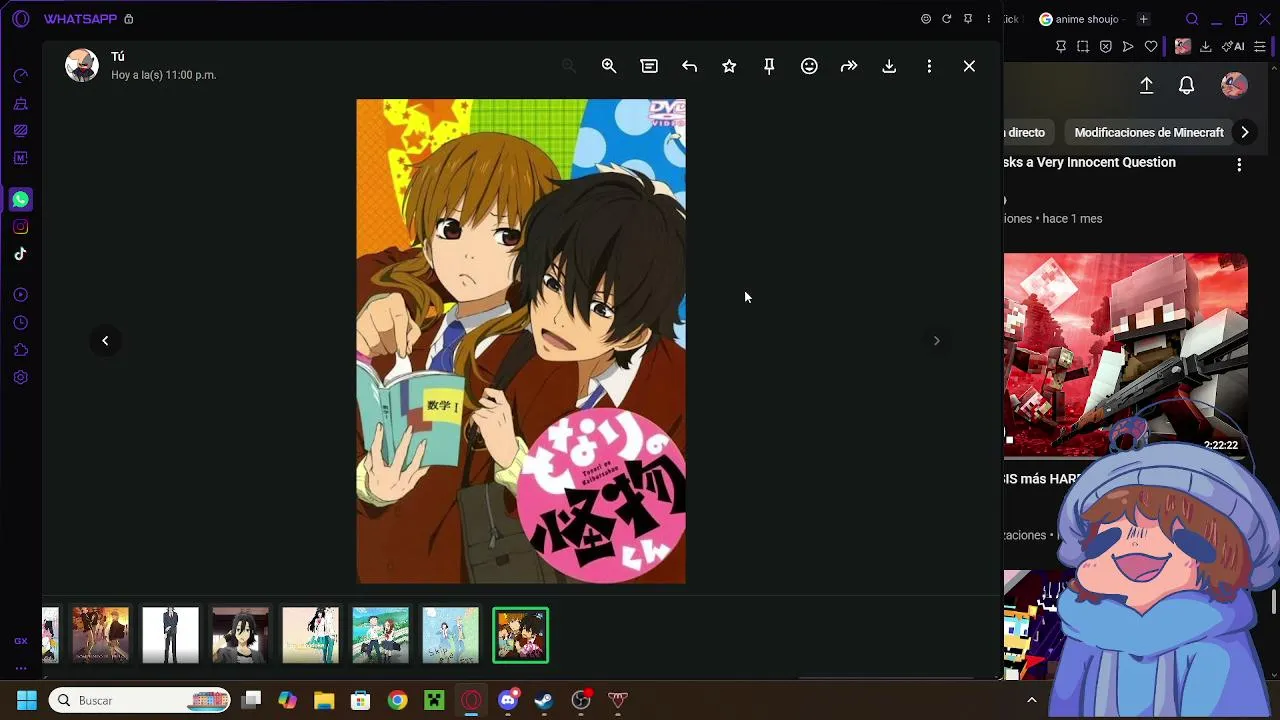Open the Easy Setup sliders menu
This screenshot has width=1280, height=720.
click(x=1260, y=46)
